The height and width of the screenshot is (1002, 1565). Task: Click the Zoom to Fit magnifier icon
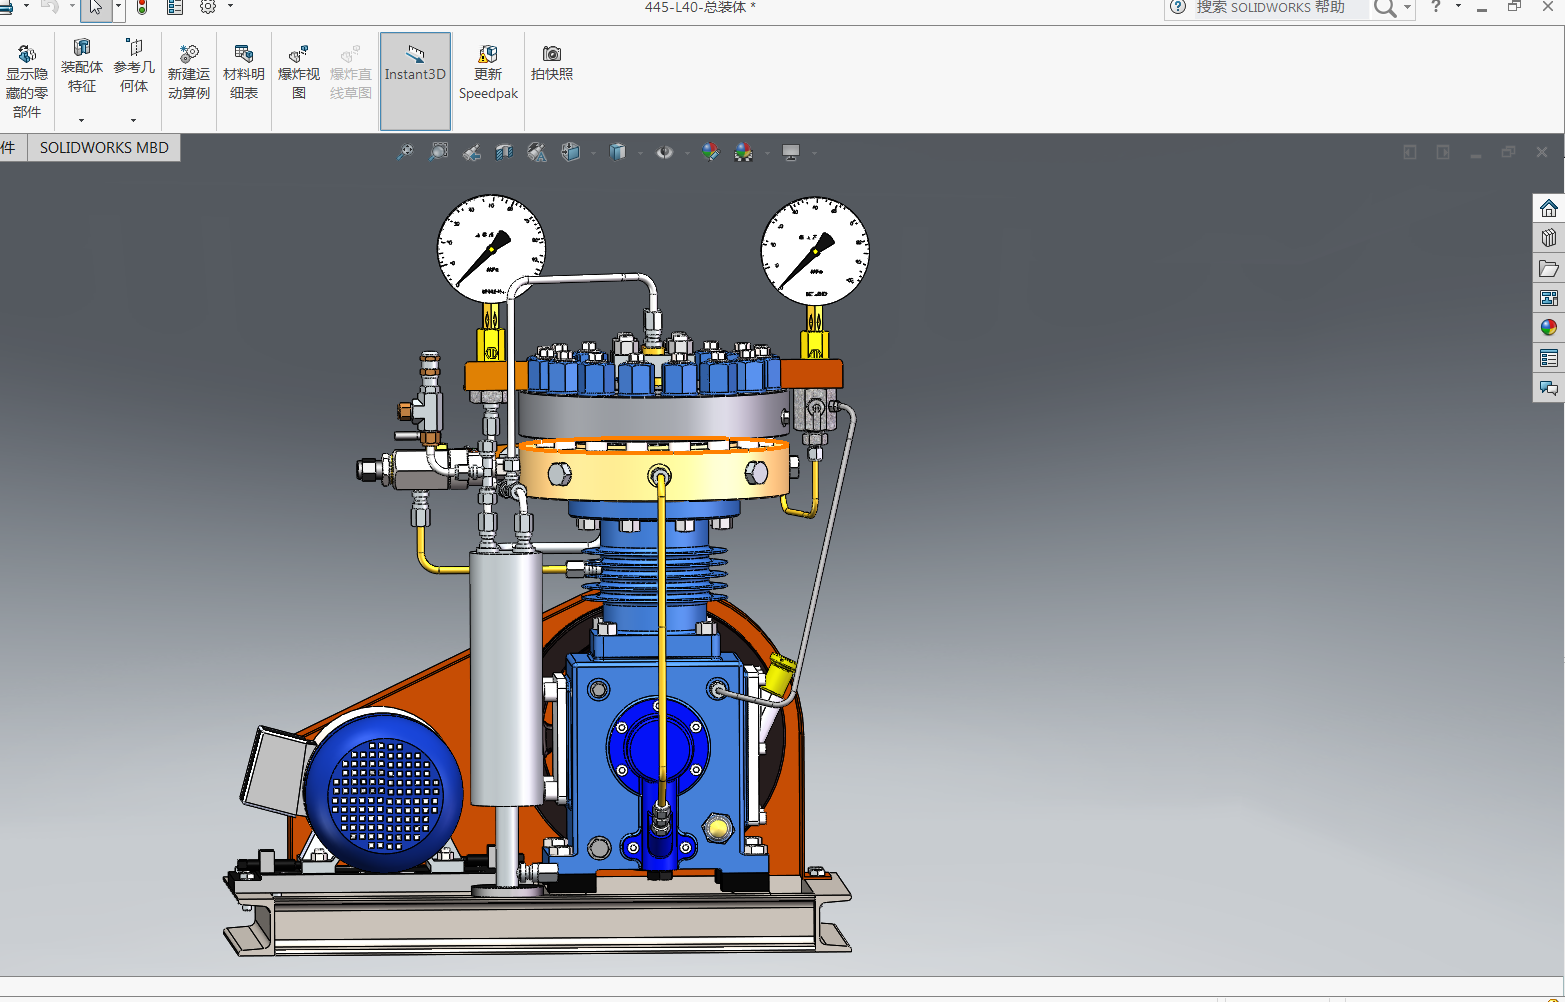(405, 152)
